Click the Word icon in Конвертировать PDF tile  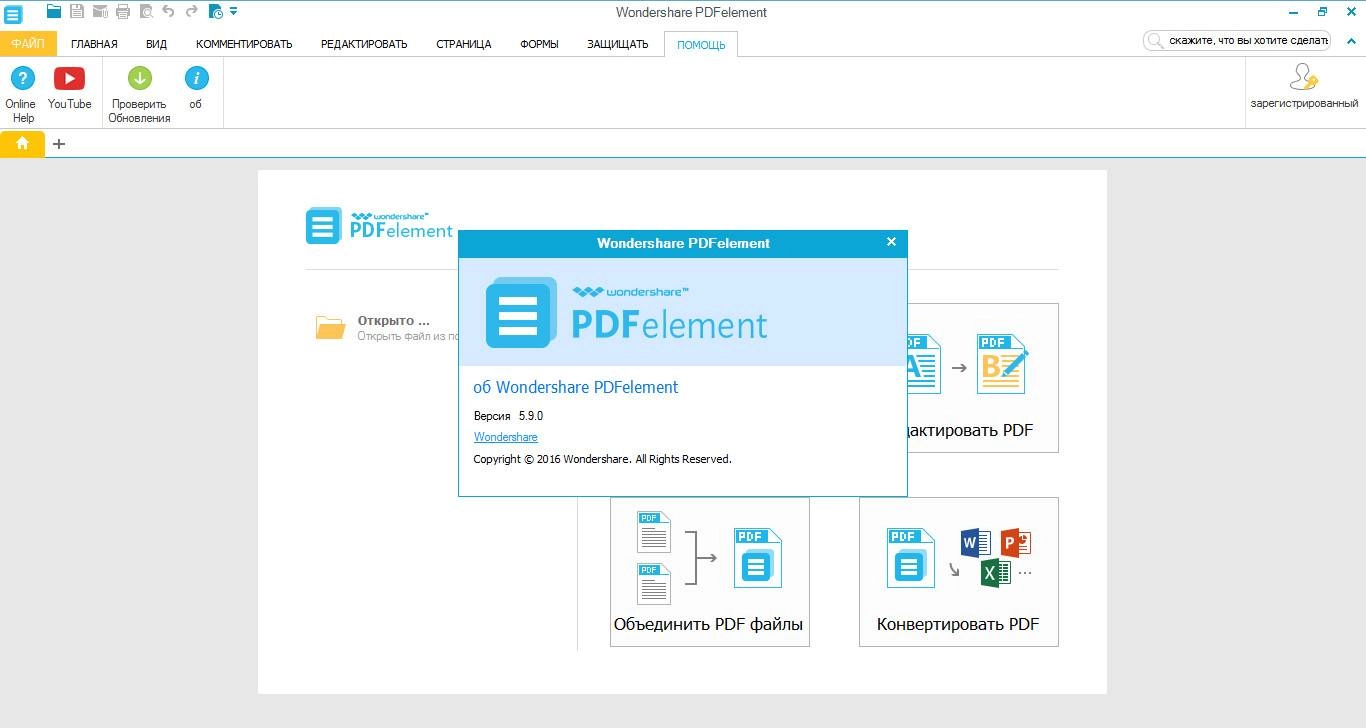(975, 543)
